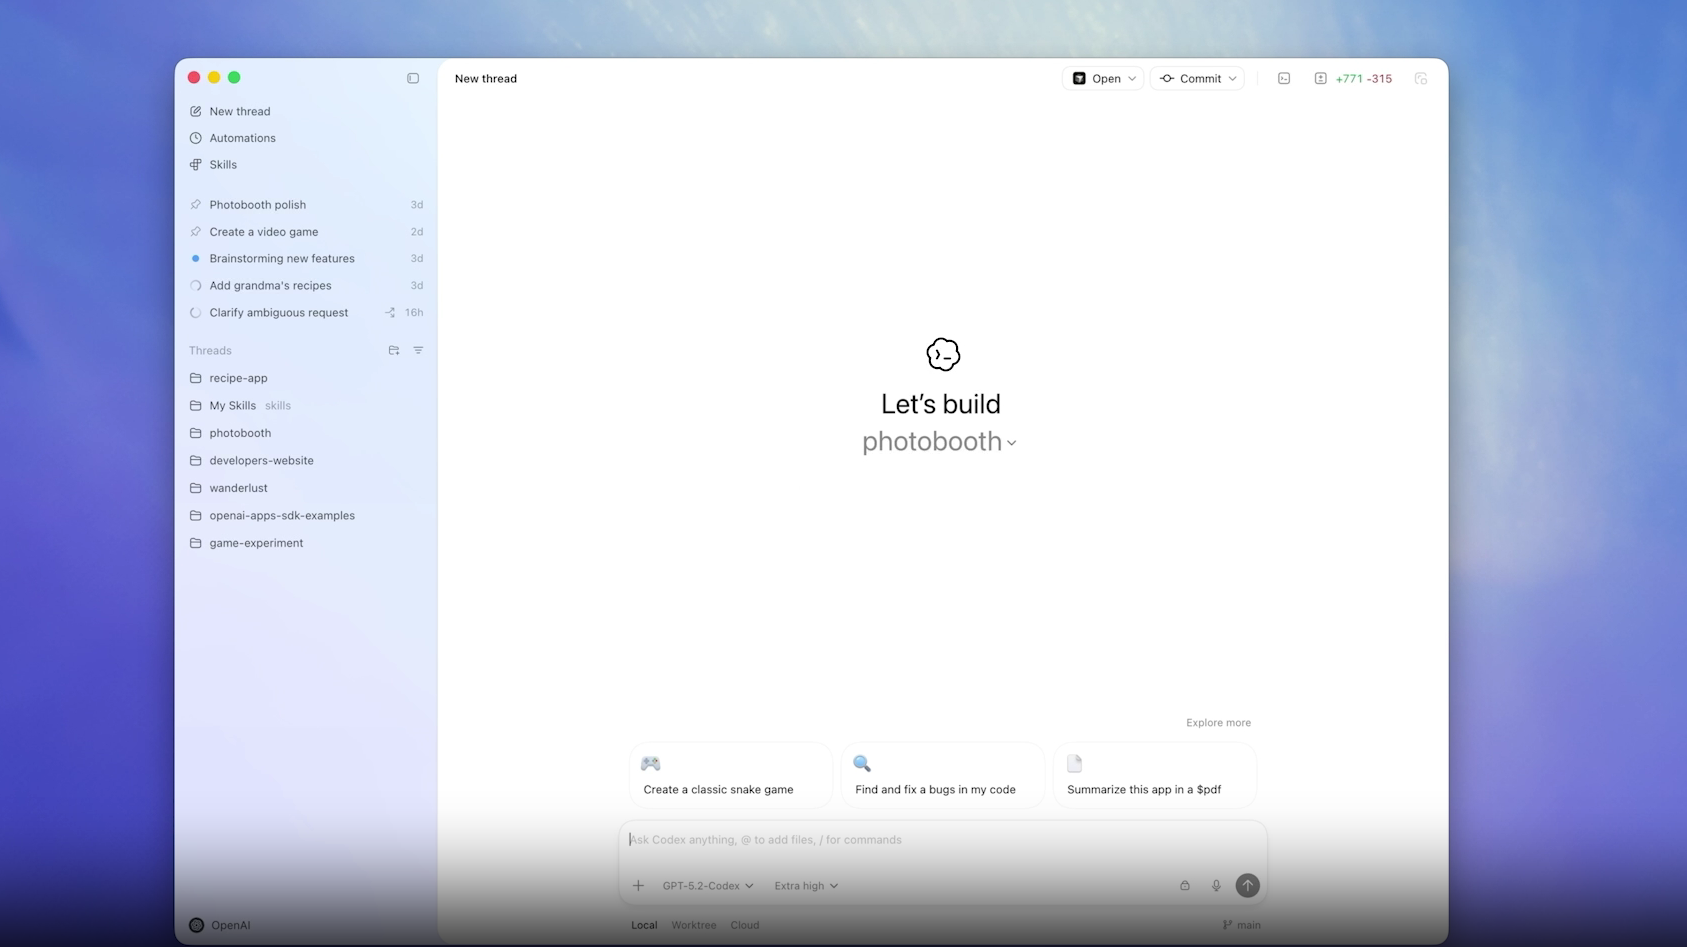
Task: Toggle the sidebar panel icon
Action: [413, 78]
